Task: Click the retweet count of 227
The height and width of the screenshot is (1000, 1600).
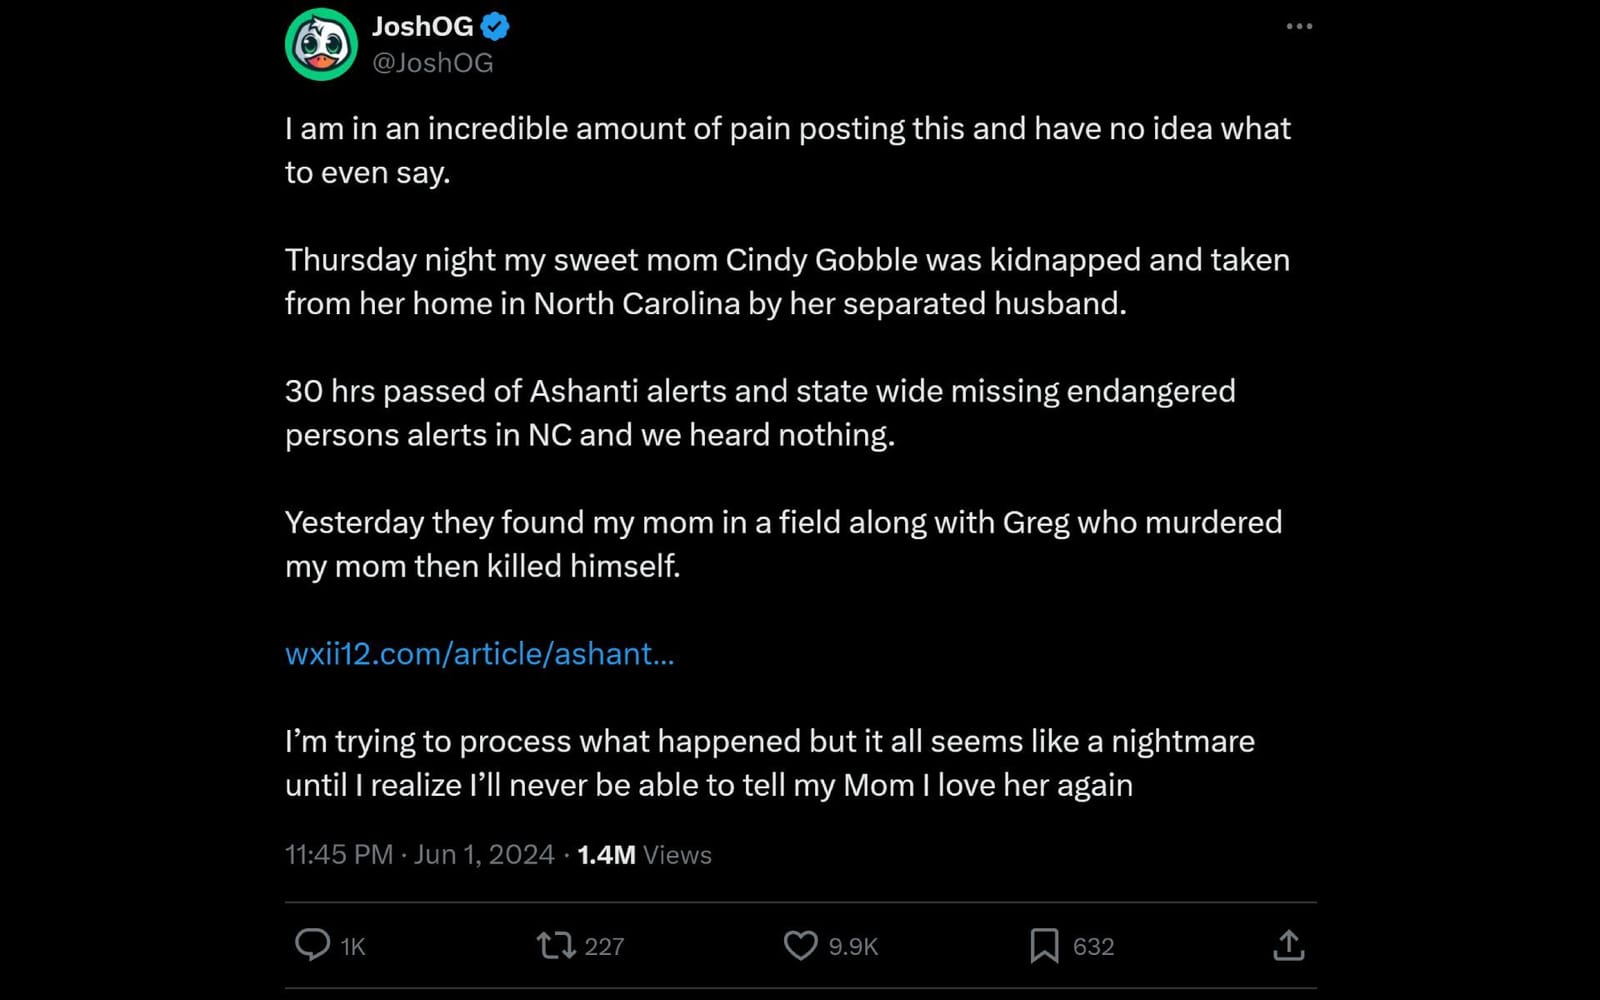Action: [x=607, y=944]
